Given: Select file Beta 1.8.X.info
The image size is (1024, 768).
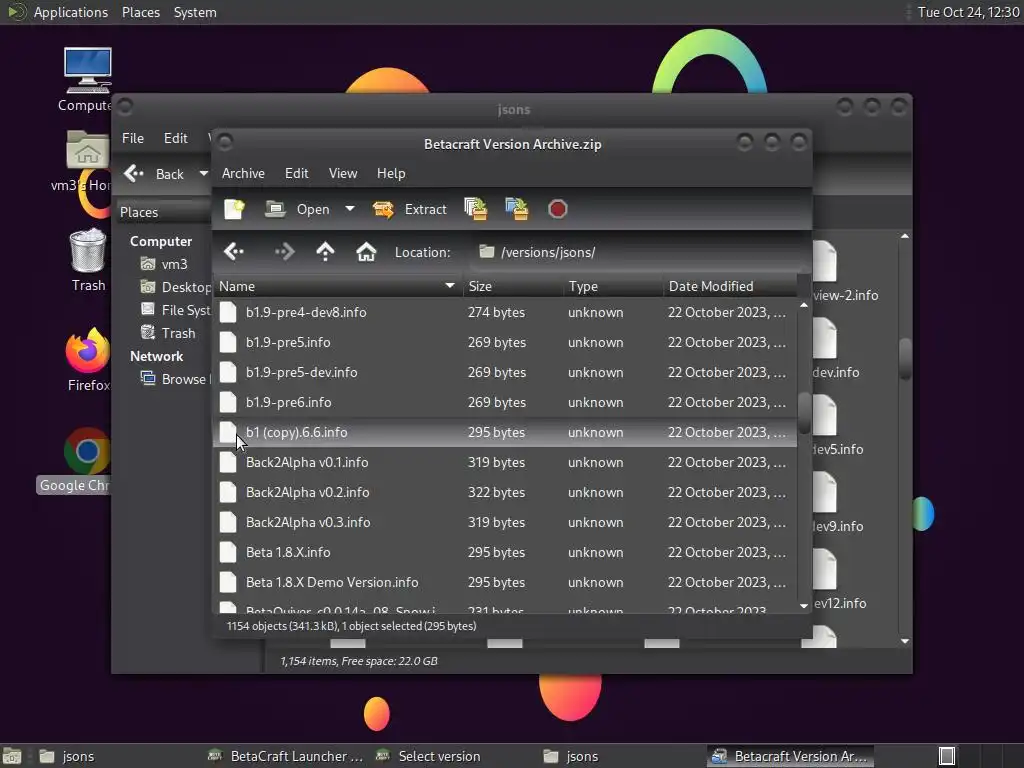Looking at the screenshot, I should click(x=505, y=552).
